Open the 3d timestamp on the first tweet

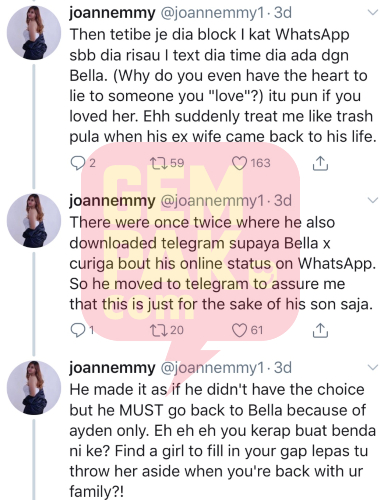pos(283,13)
